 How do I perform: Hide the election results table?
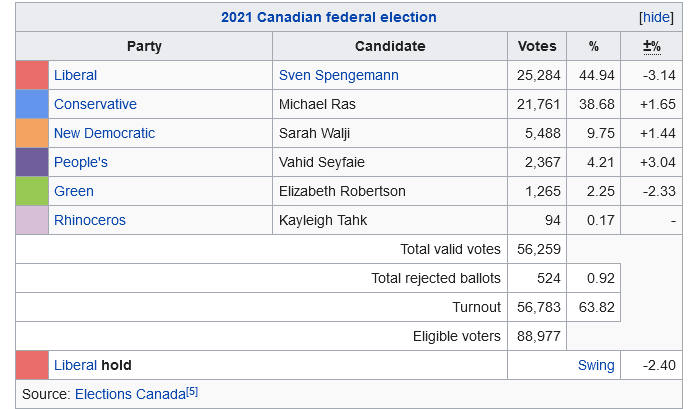pyautogui.click(x=655, y=17)
